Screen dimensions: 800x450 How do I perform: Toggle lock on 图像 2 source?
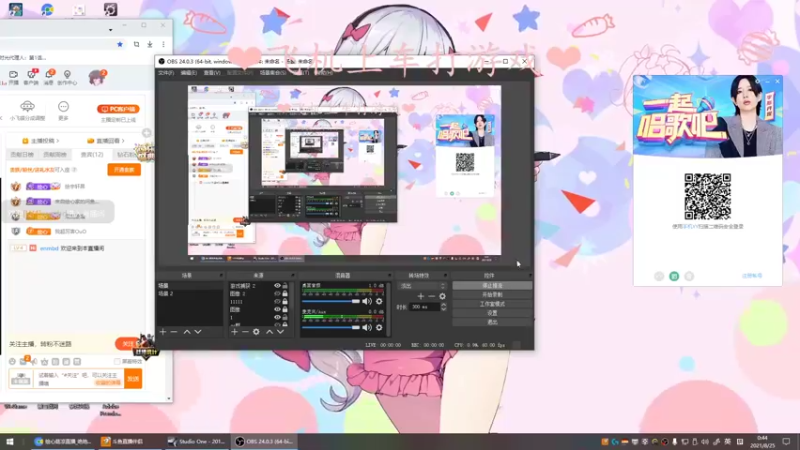coord(285,293)
